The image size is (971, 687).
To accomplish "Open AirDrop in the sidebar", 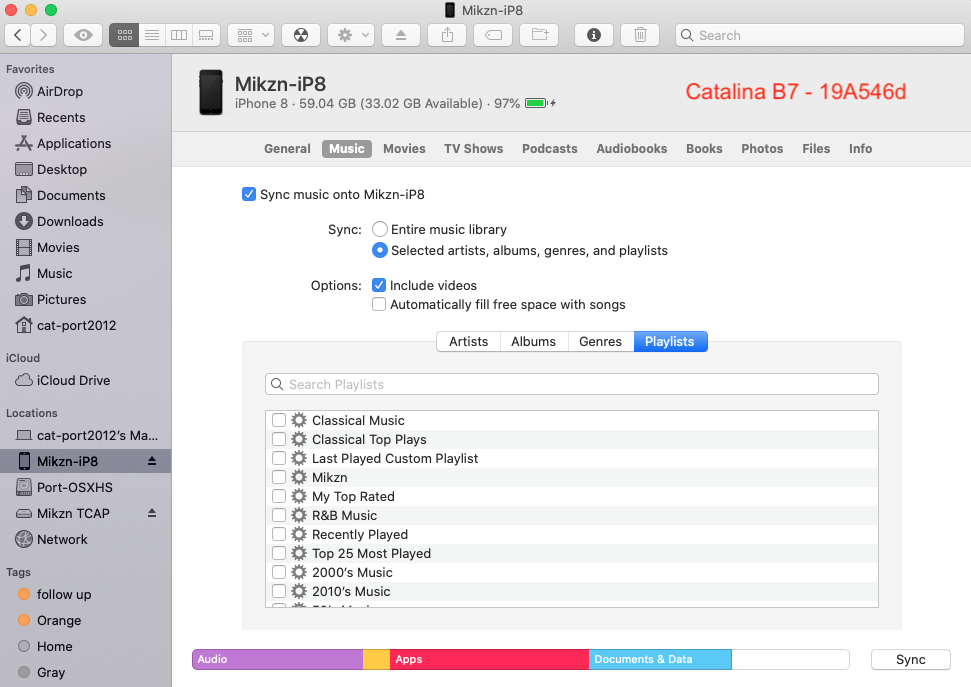I will click(59, 92).
